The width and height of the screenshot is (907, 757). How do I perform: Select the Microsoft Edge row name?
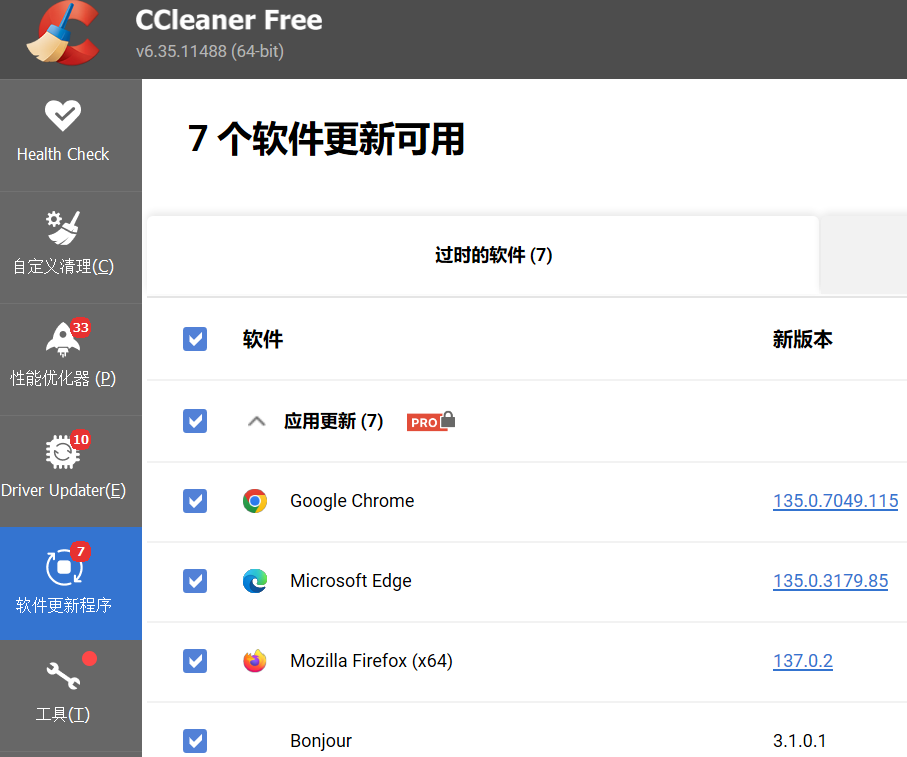click(x=351, y=581)
